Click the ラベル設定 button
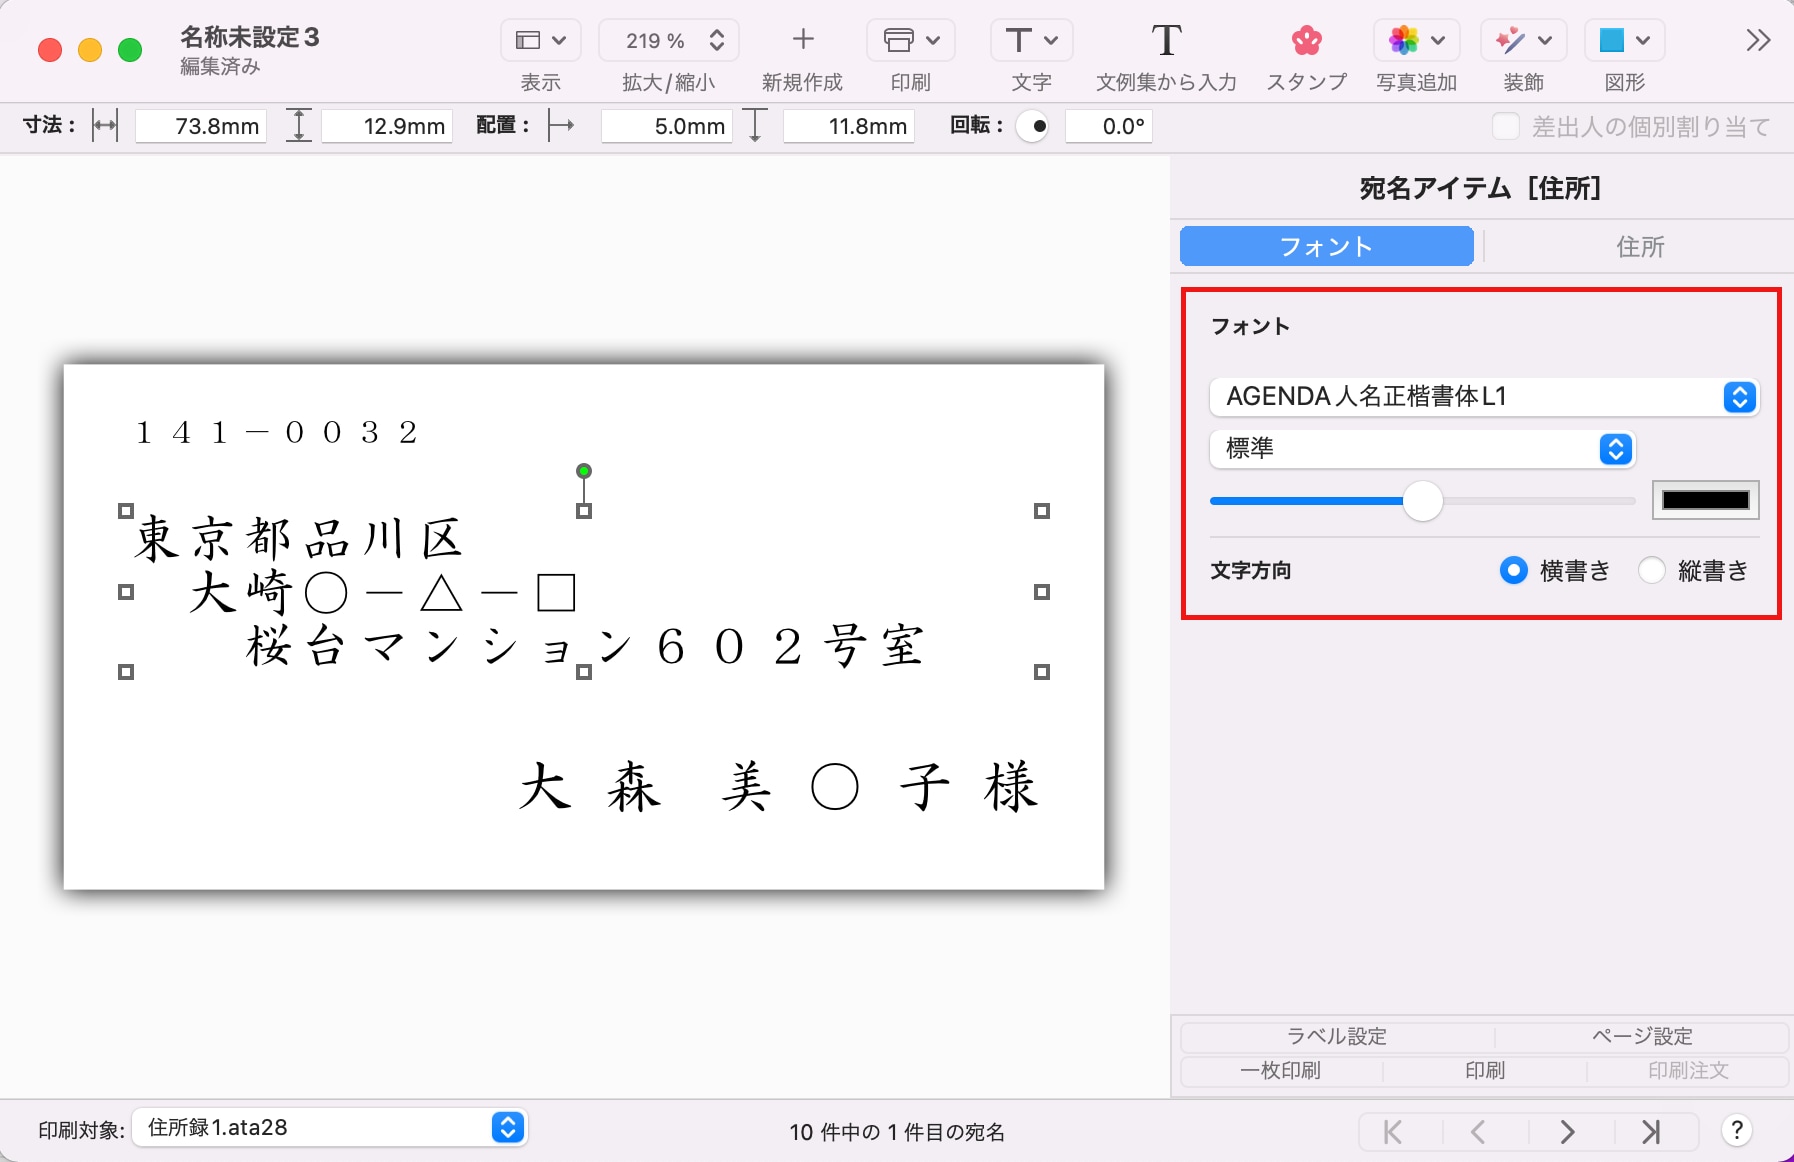This screenshot has width=1794, height=1162. click(x=1337, y=1036)
